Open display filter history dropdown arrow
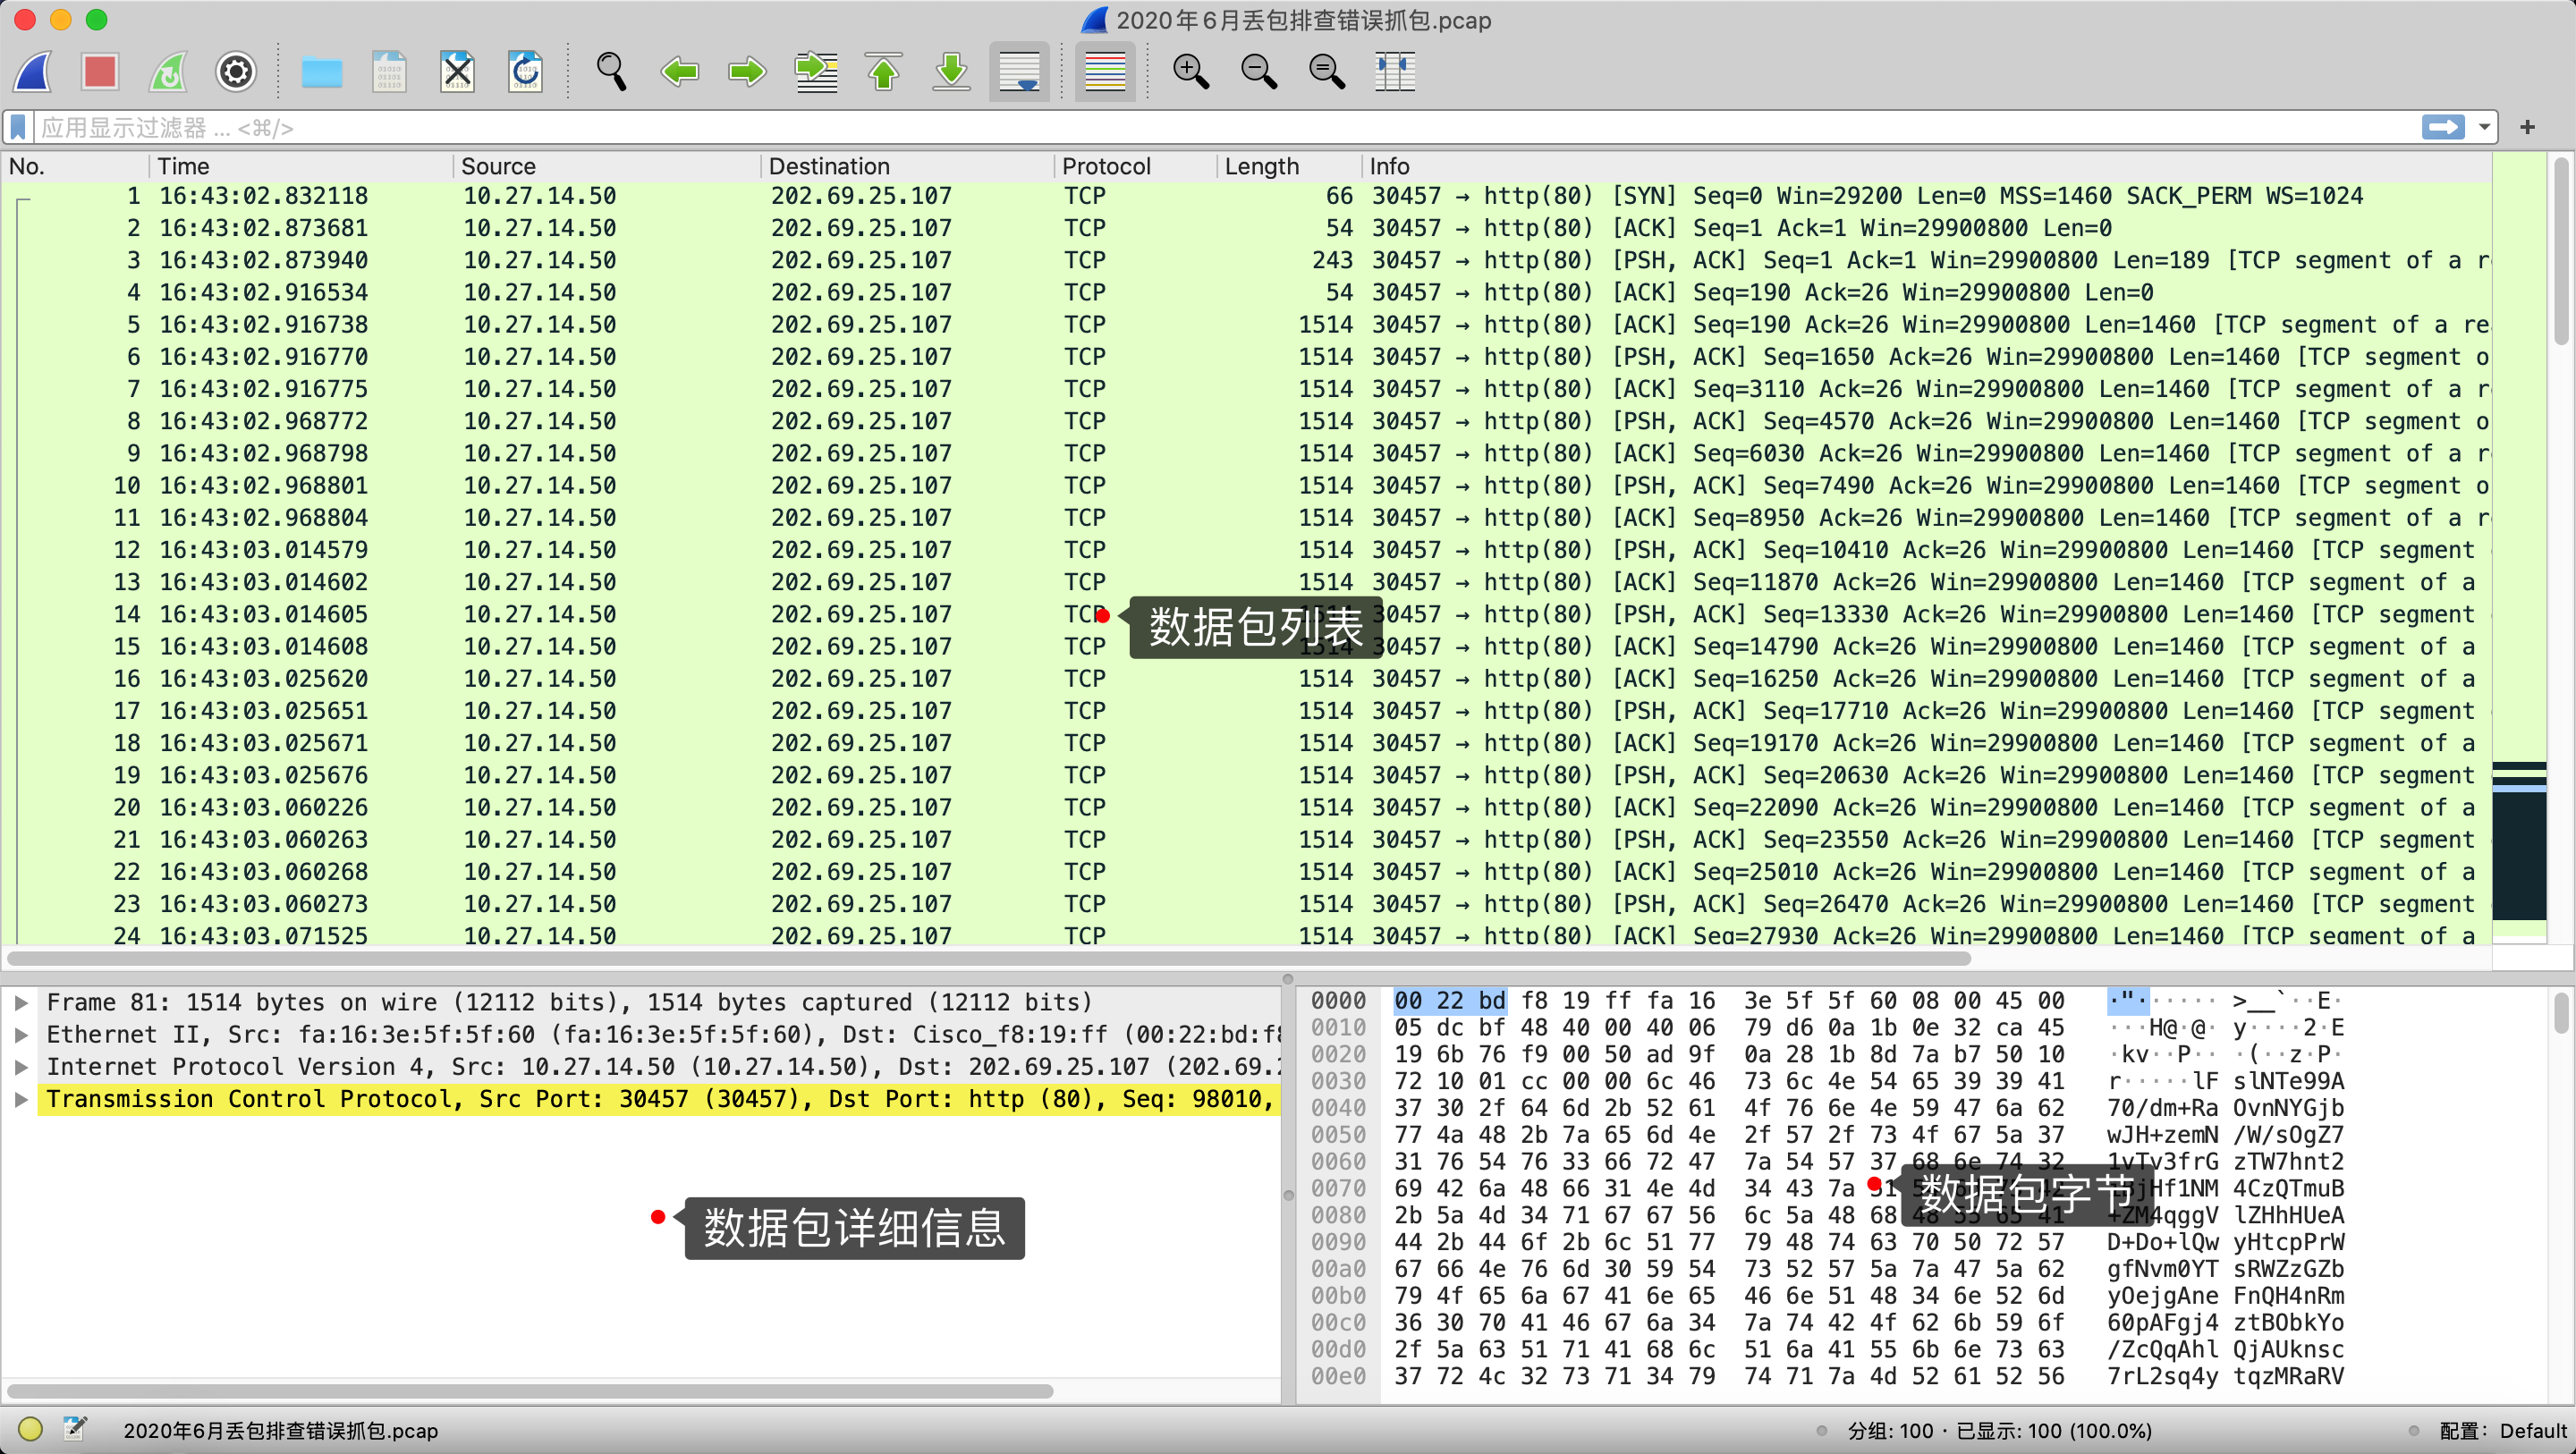2576x1454 pixels. point(2484,127)
